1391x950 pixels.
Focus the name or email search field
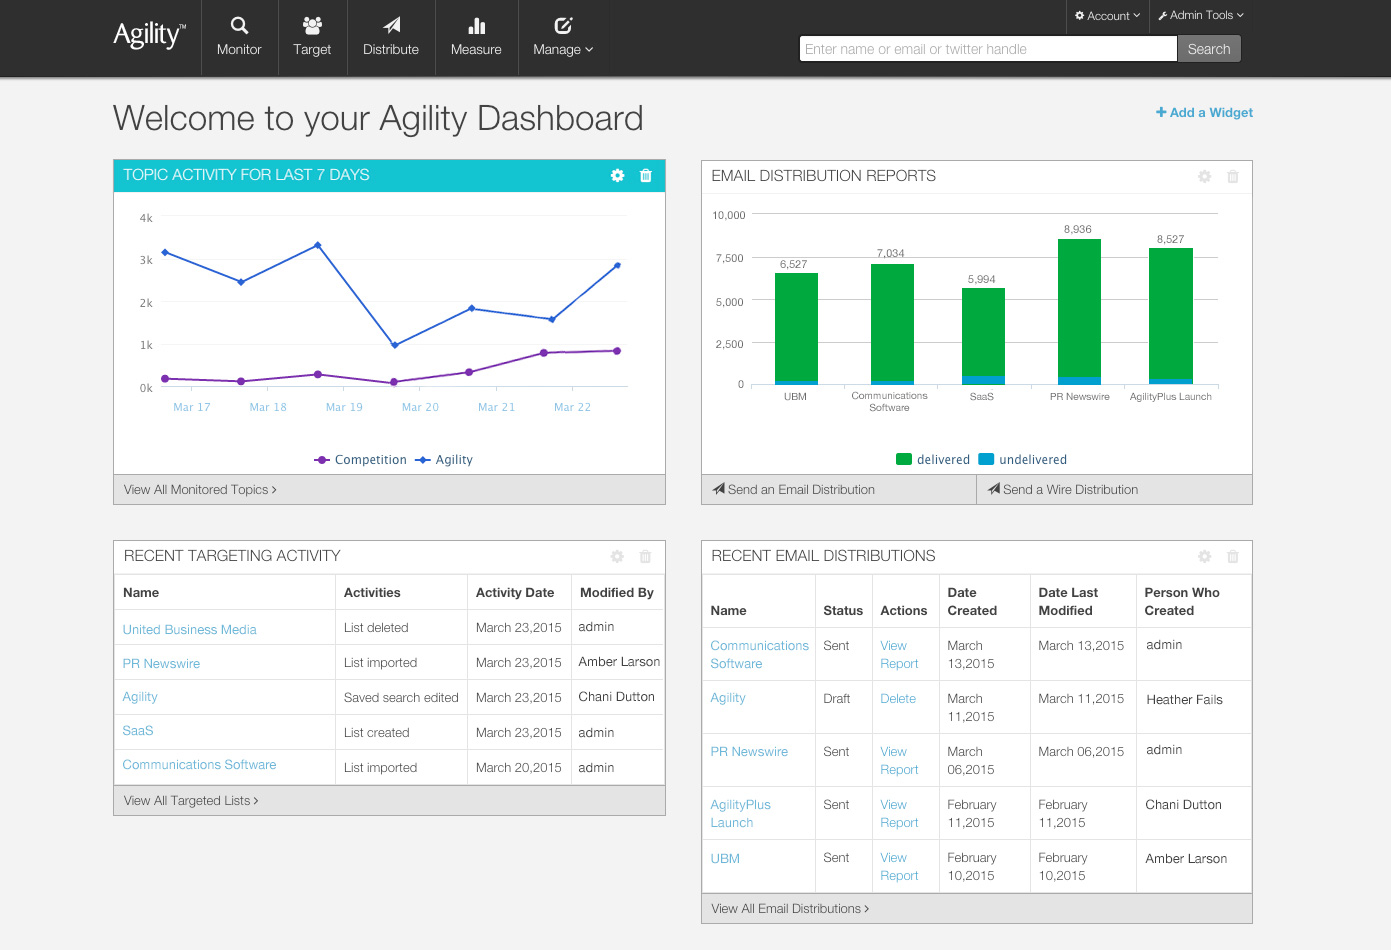(988, 49)
